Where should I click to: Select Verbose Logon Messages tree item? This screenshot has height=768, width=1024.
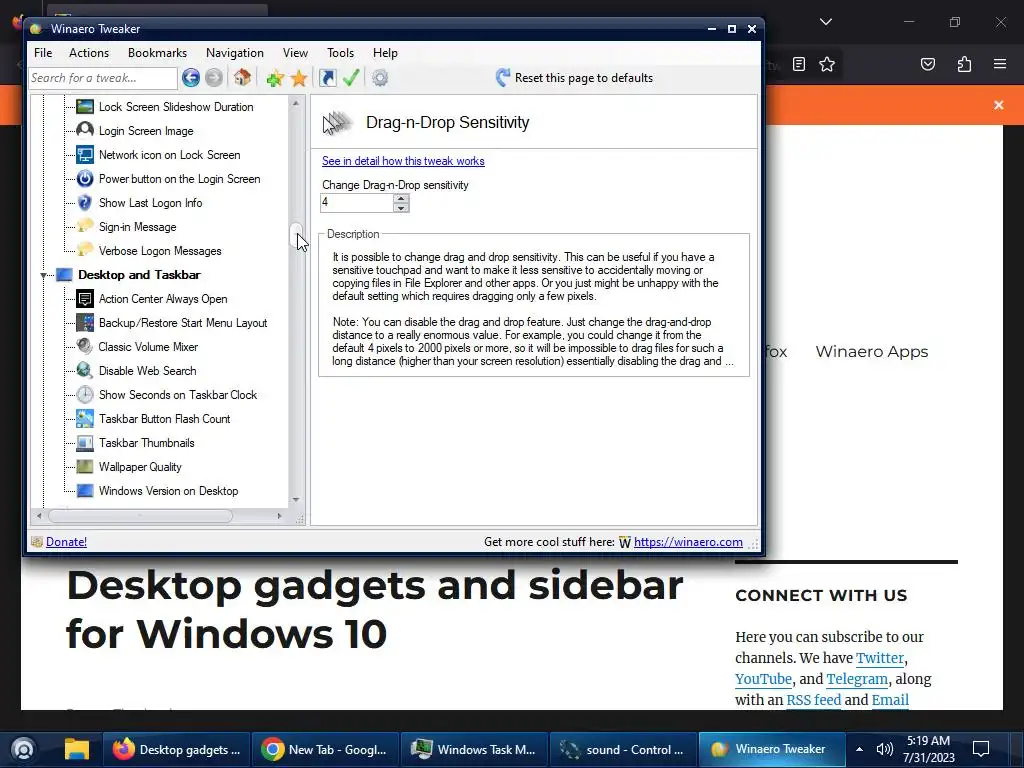159,251
